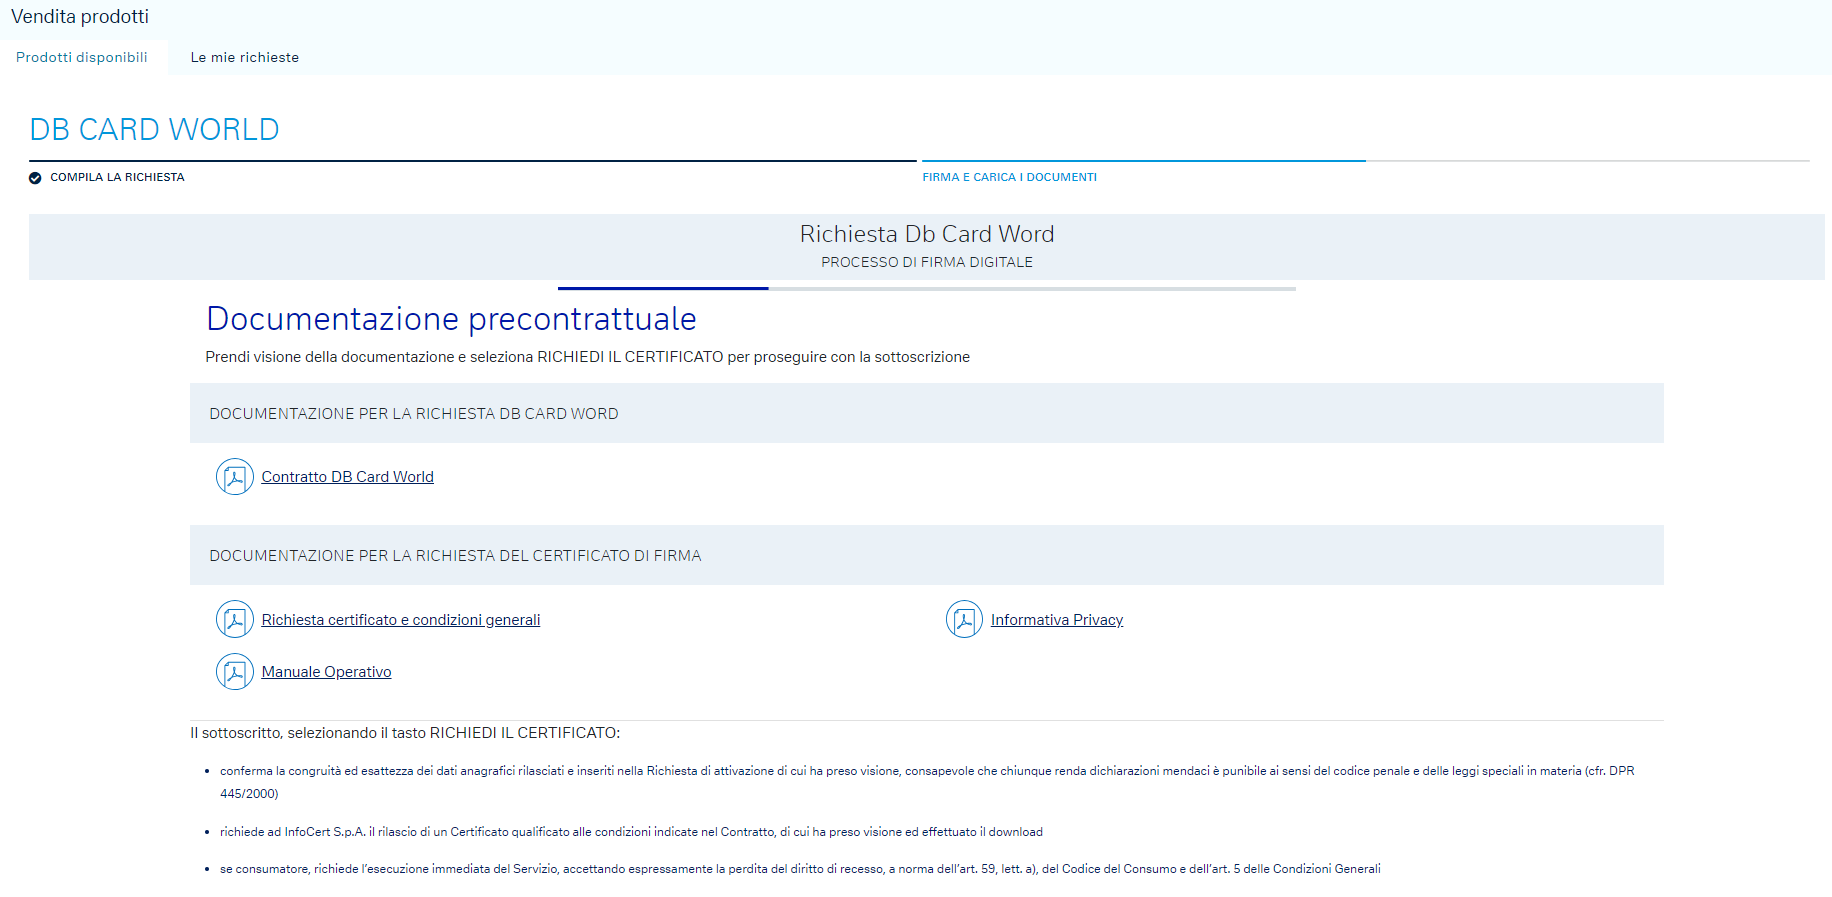Click the PDF icon beside Contratto DB Card World
The height and width of the screenshot is (897, 1832).
[234, 477]
